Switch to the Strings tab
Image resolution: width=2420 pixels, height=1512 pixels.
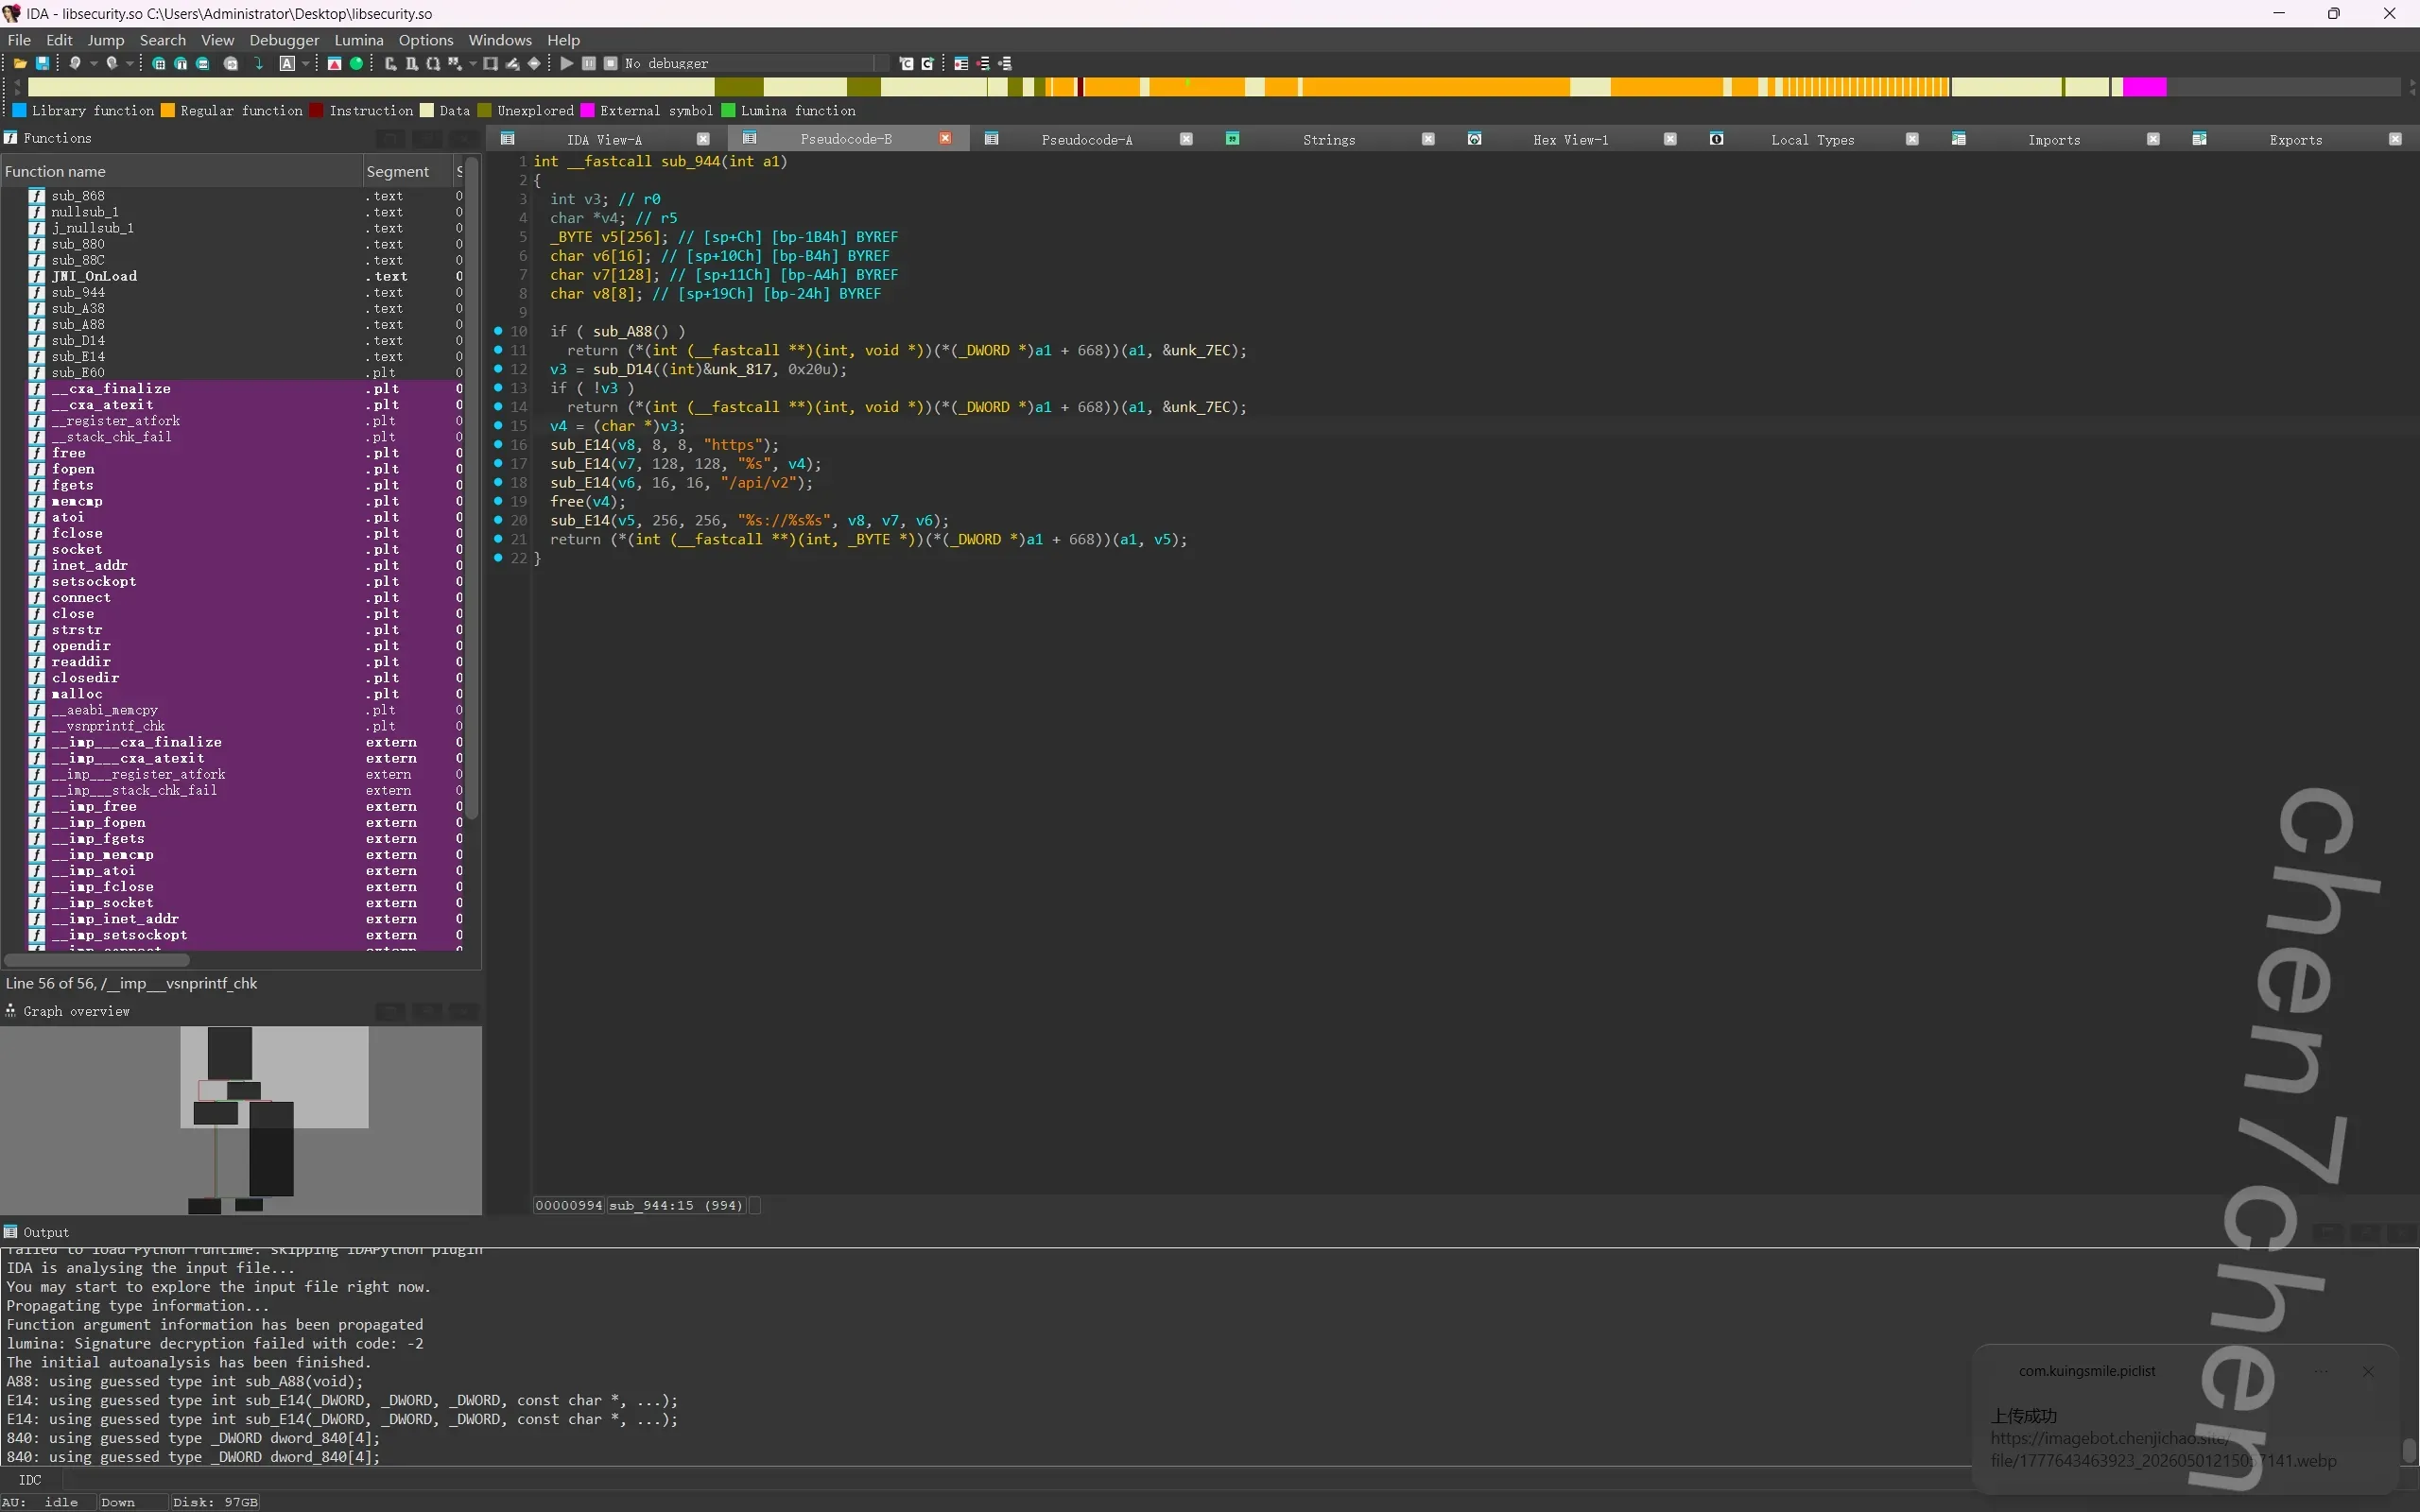coord(1329,140)
